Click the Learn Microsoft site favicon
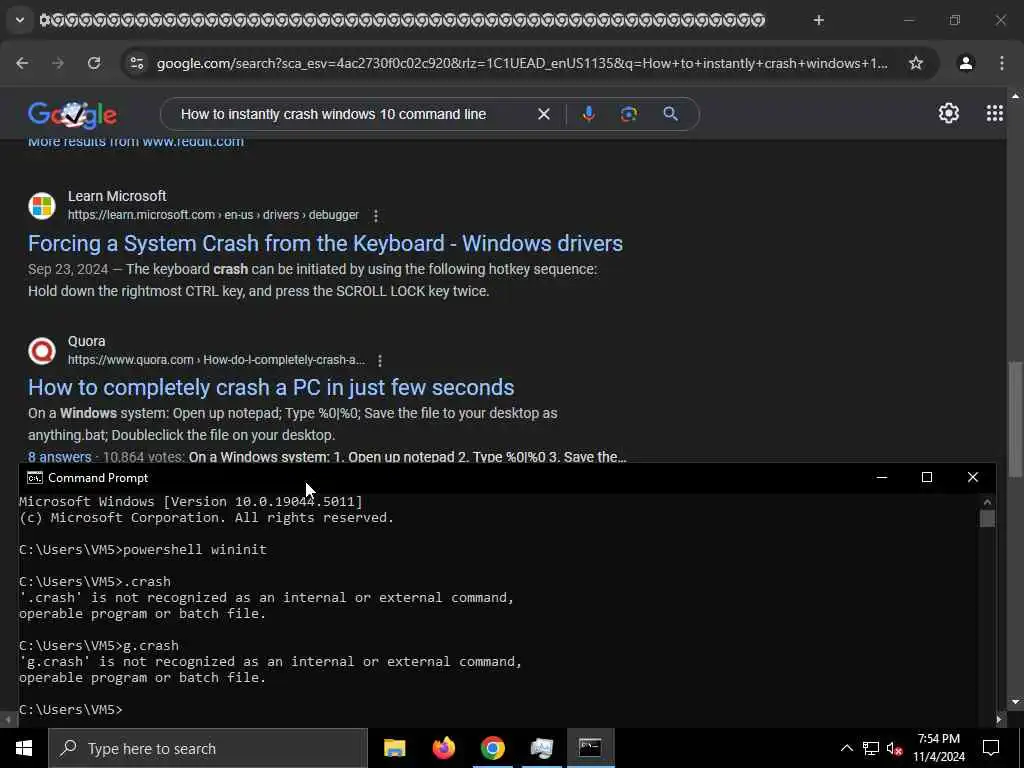 coord(42,206)
